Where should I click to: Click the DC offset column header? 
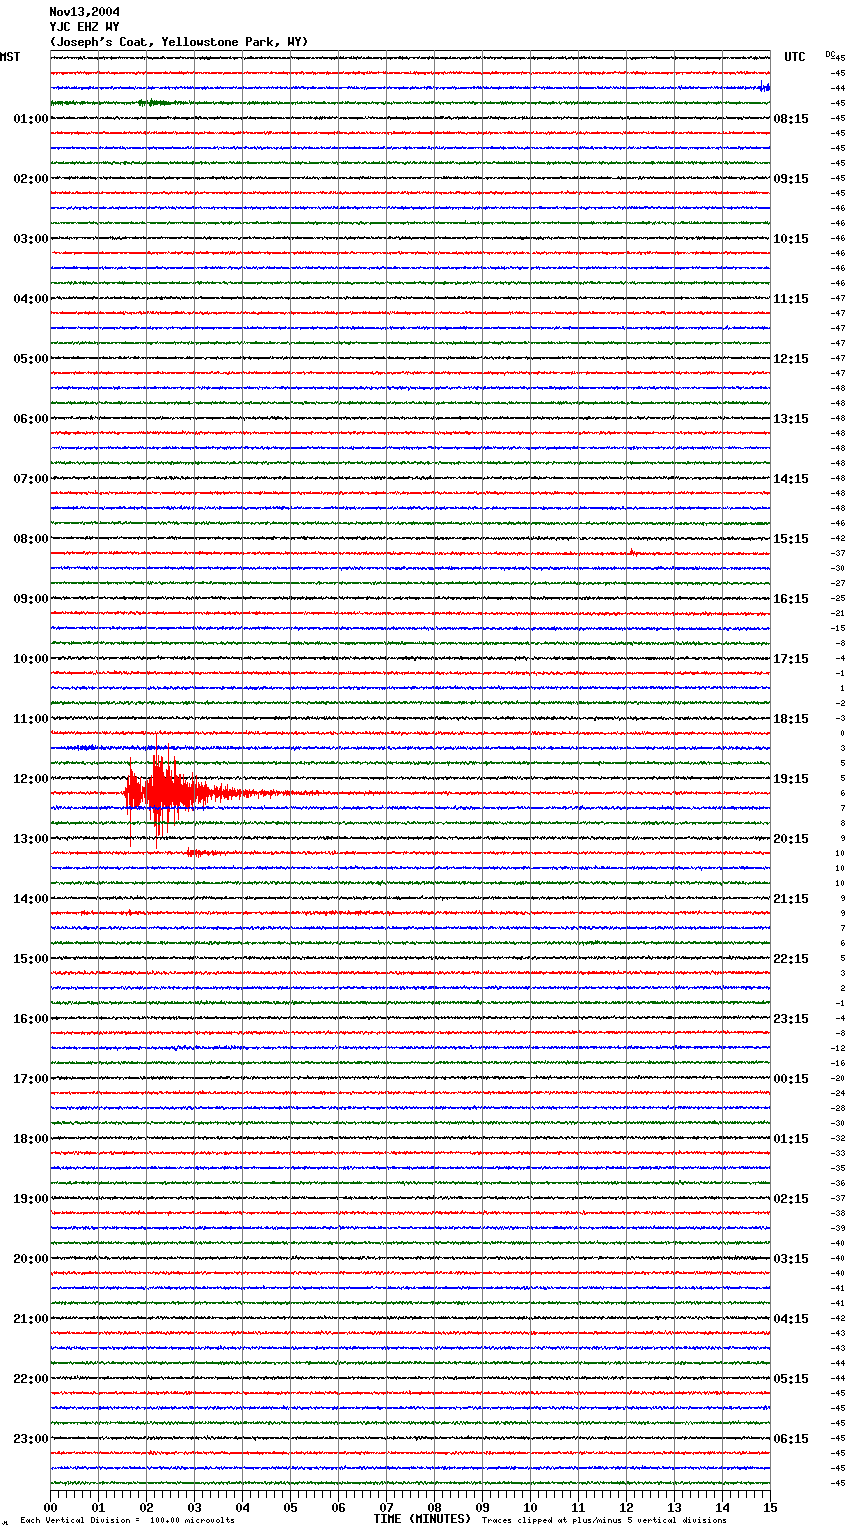(829, 53)
